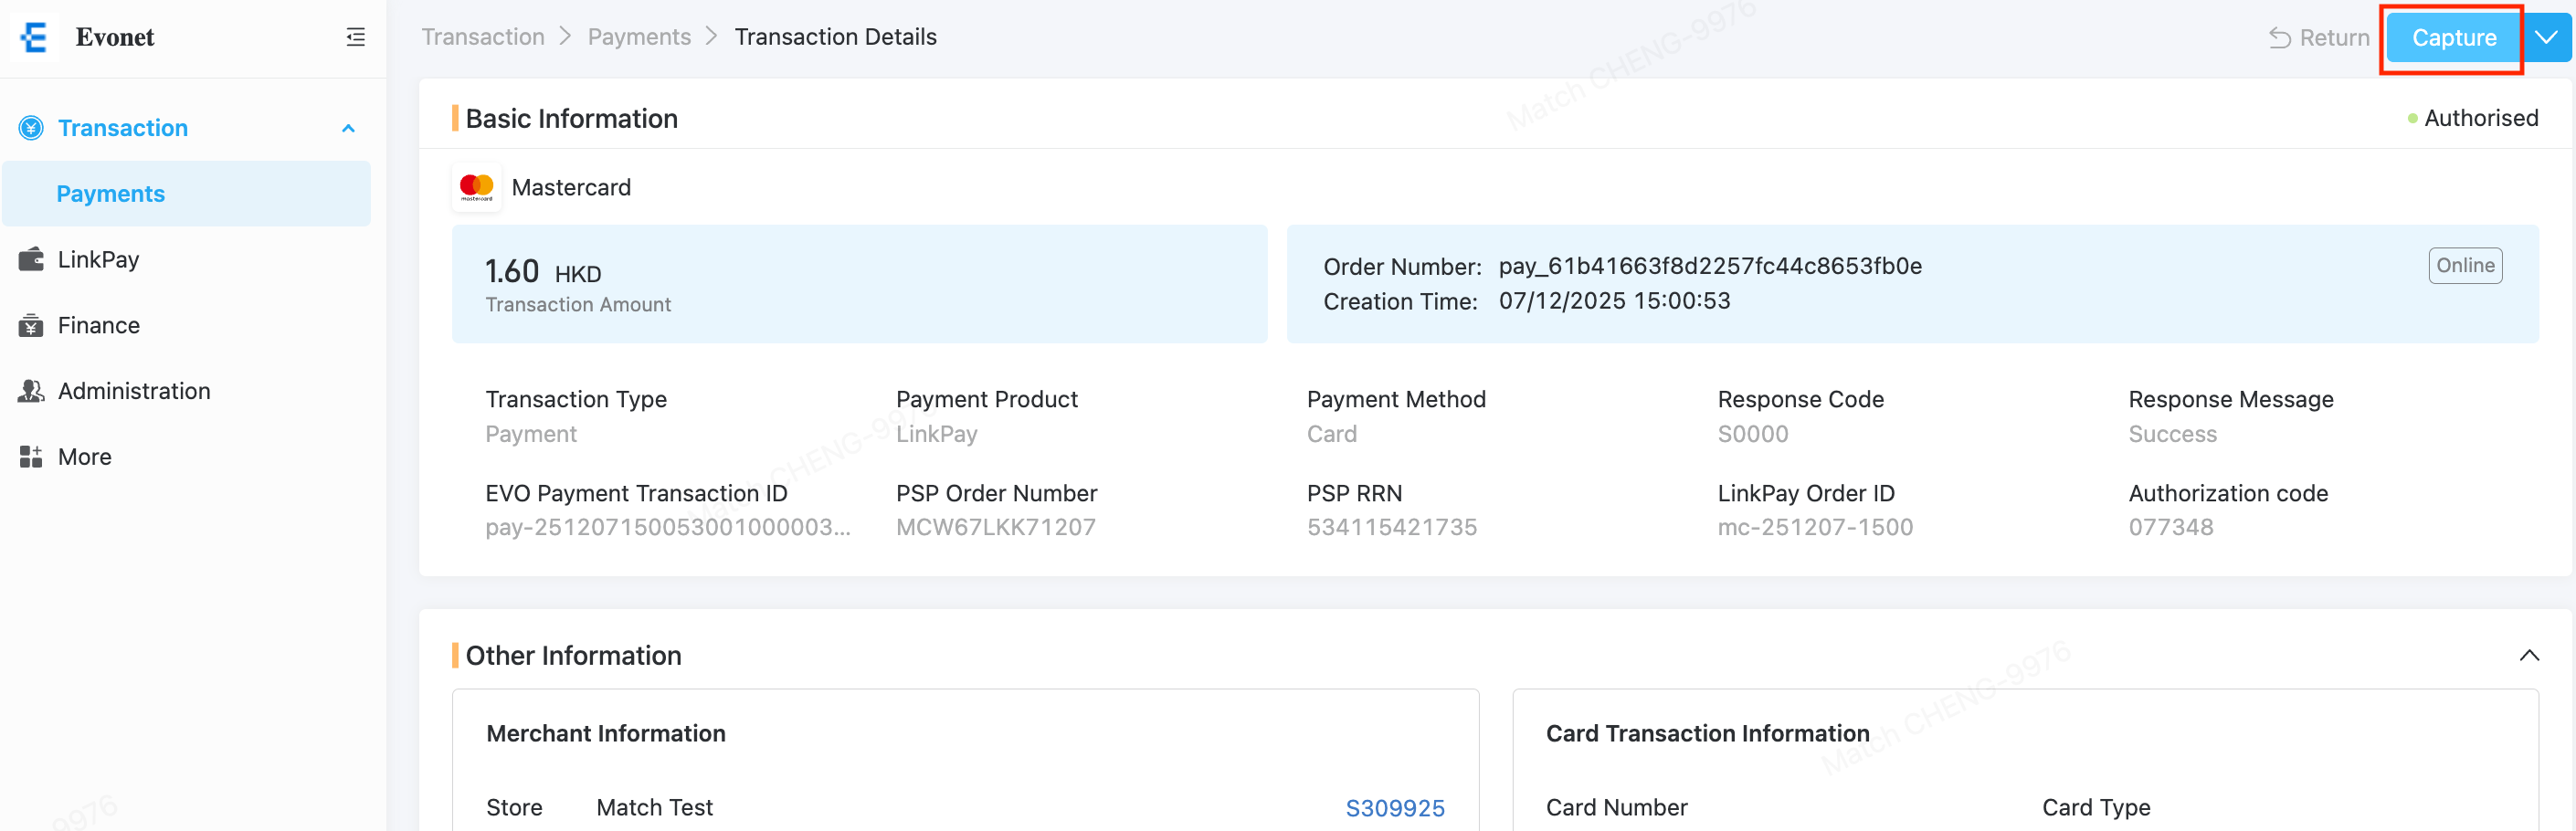Click the Transaction yen coin icon
The width and height of the screenshot is (2576, 831).
coord(31,128)
